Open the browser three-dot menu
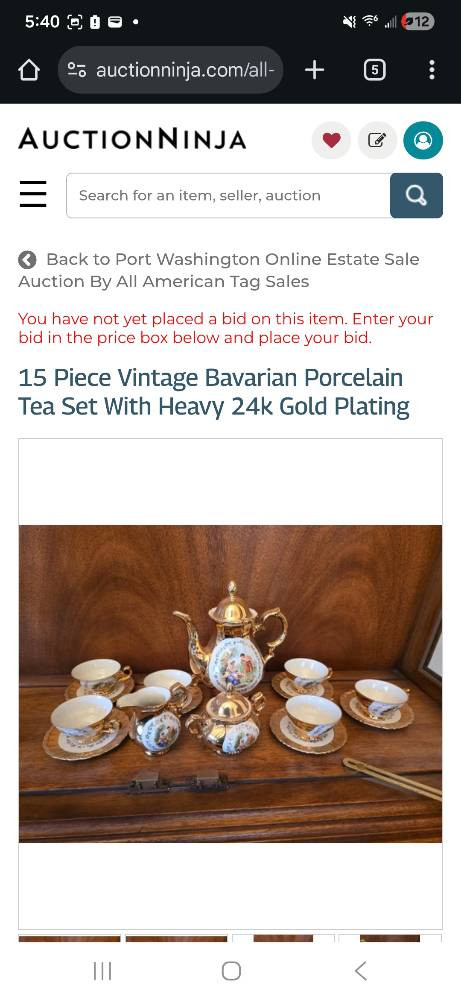Screen dimensions: 461x1000 tap(432, 70)
